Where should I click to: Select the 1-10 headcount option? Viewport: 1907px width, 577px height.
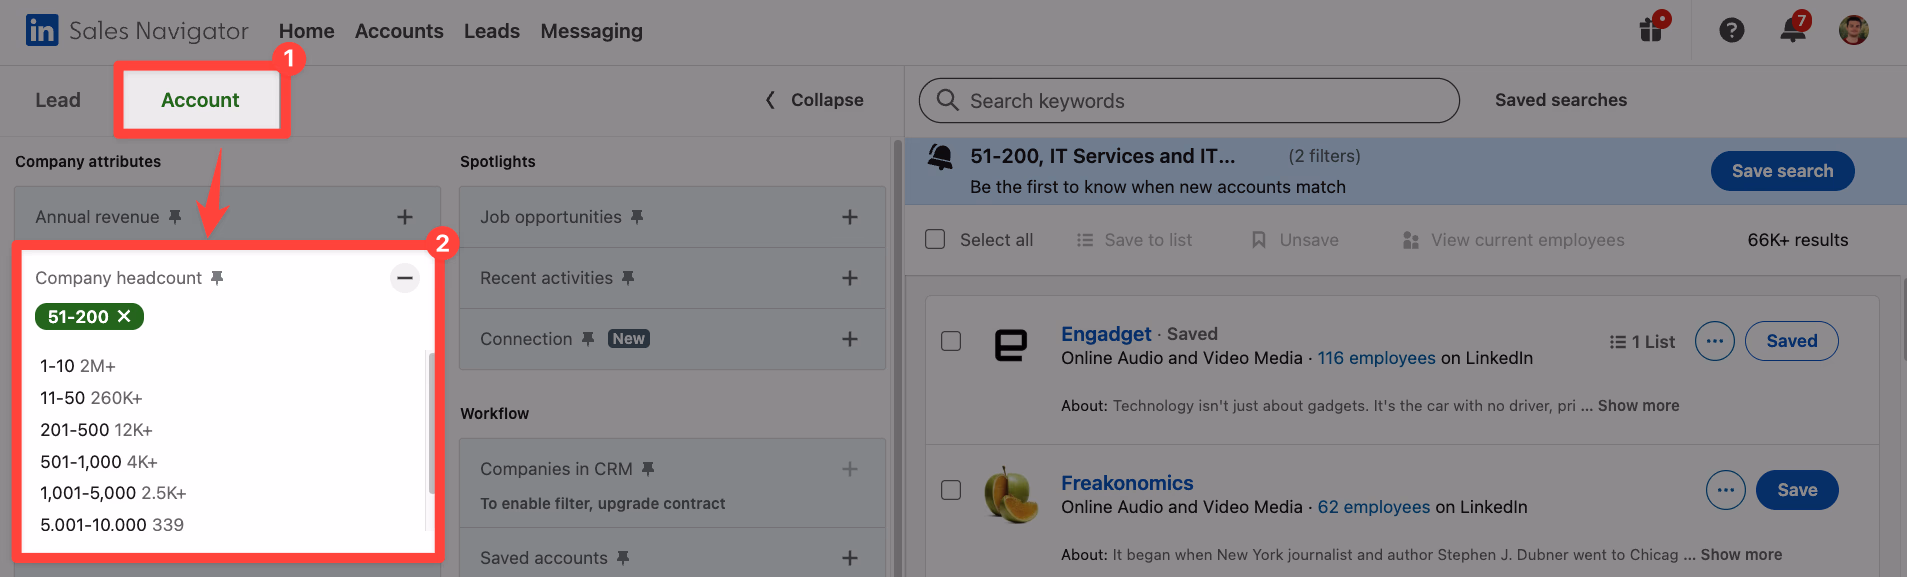(x=78, y=366)
